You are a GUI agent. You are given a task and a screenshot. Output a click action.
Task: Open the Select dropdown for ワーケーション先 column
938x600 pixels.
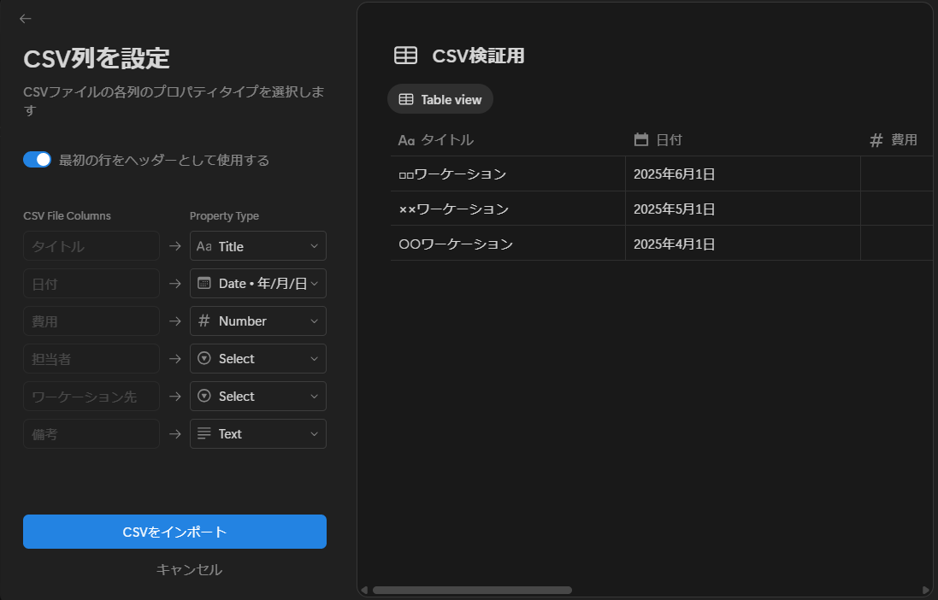pos(258,396)
